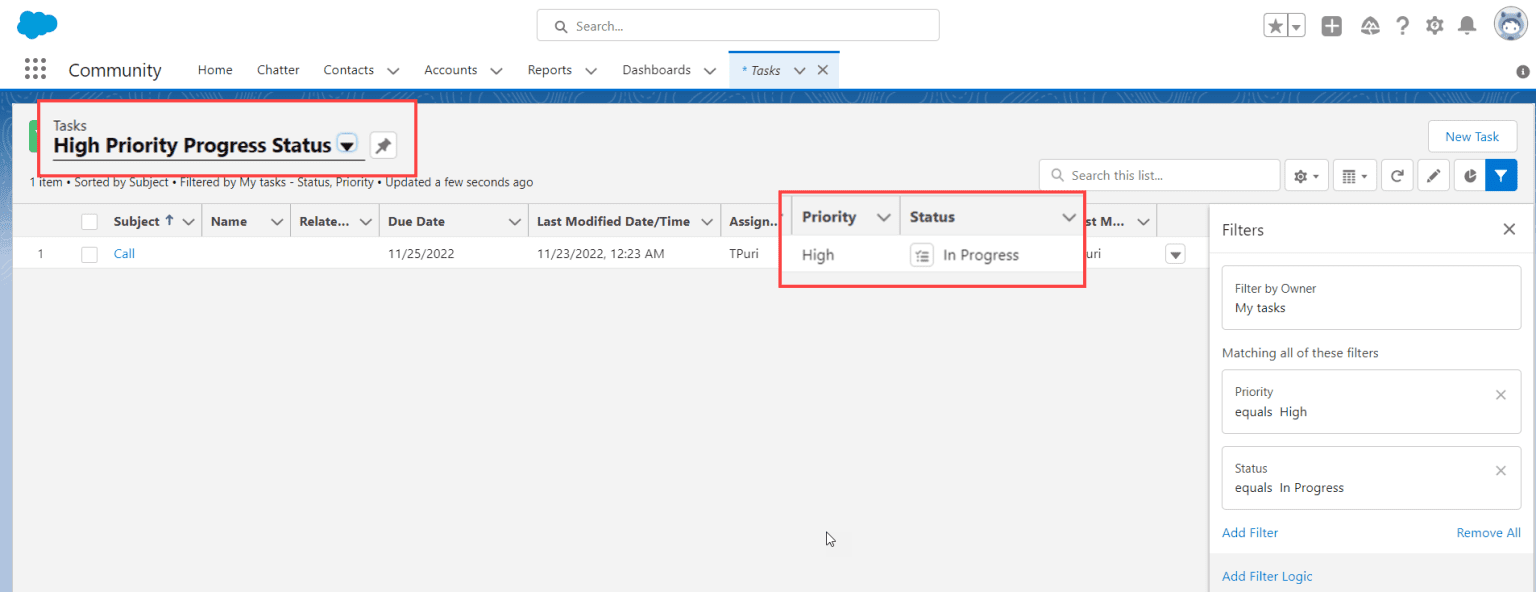Open the App Launcher waffle icon
The height and width of the screenshot is (592, 1536).
click(x=35, y=68)
